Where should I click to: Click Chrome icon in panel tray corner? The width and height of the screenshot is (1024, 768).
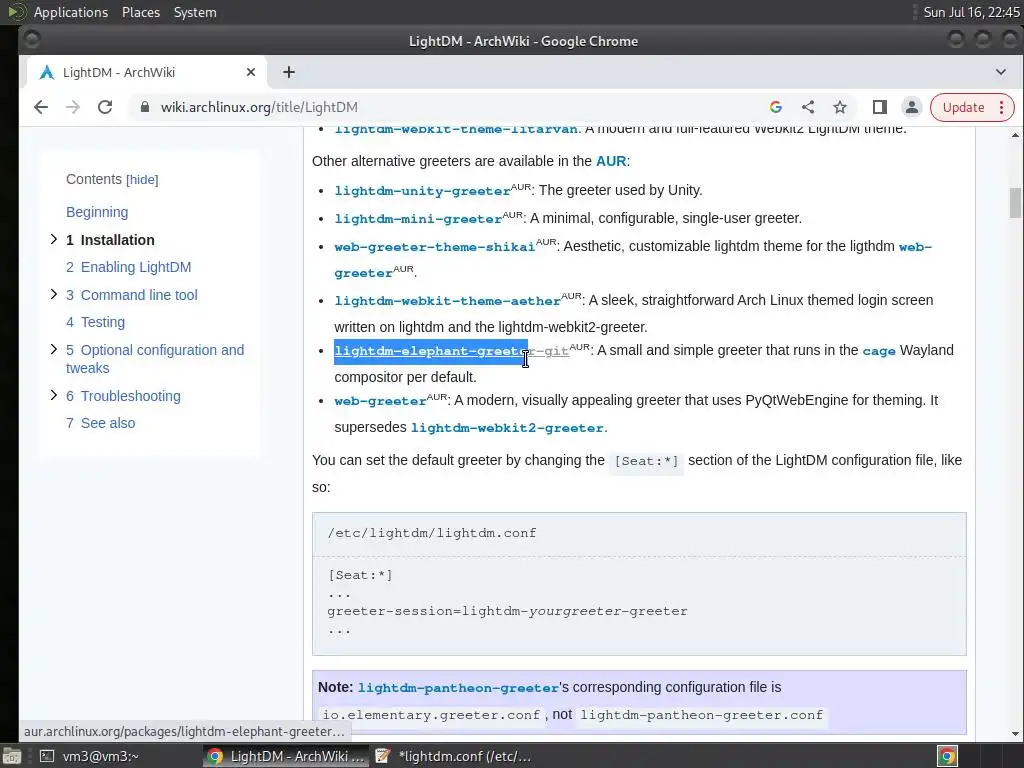pyautogui.click(x=947, y=756)
